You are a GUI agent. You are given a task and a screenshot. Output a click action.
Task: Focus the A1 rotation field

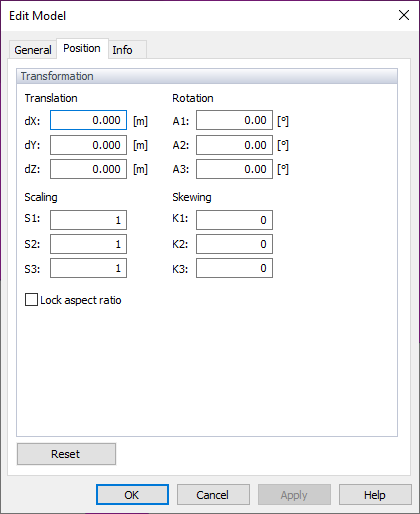point(234,120)
